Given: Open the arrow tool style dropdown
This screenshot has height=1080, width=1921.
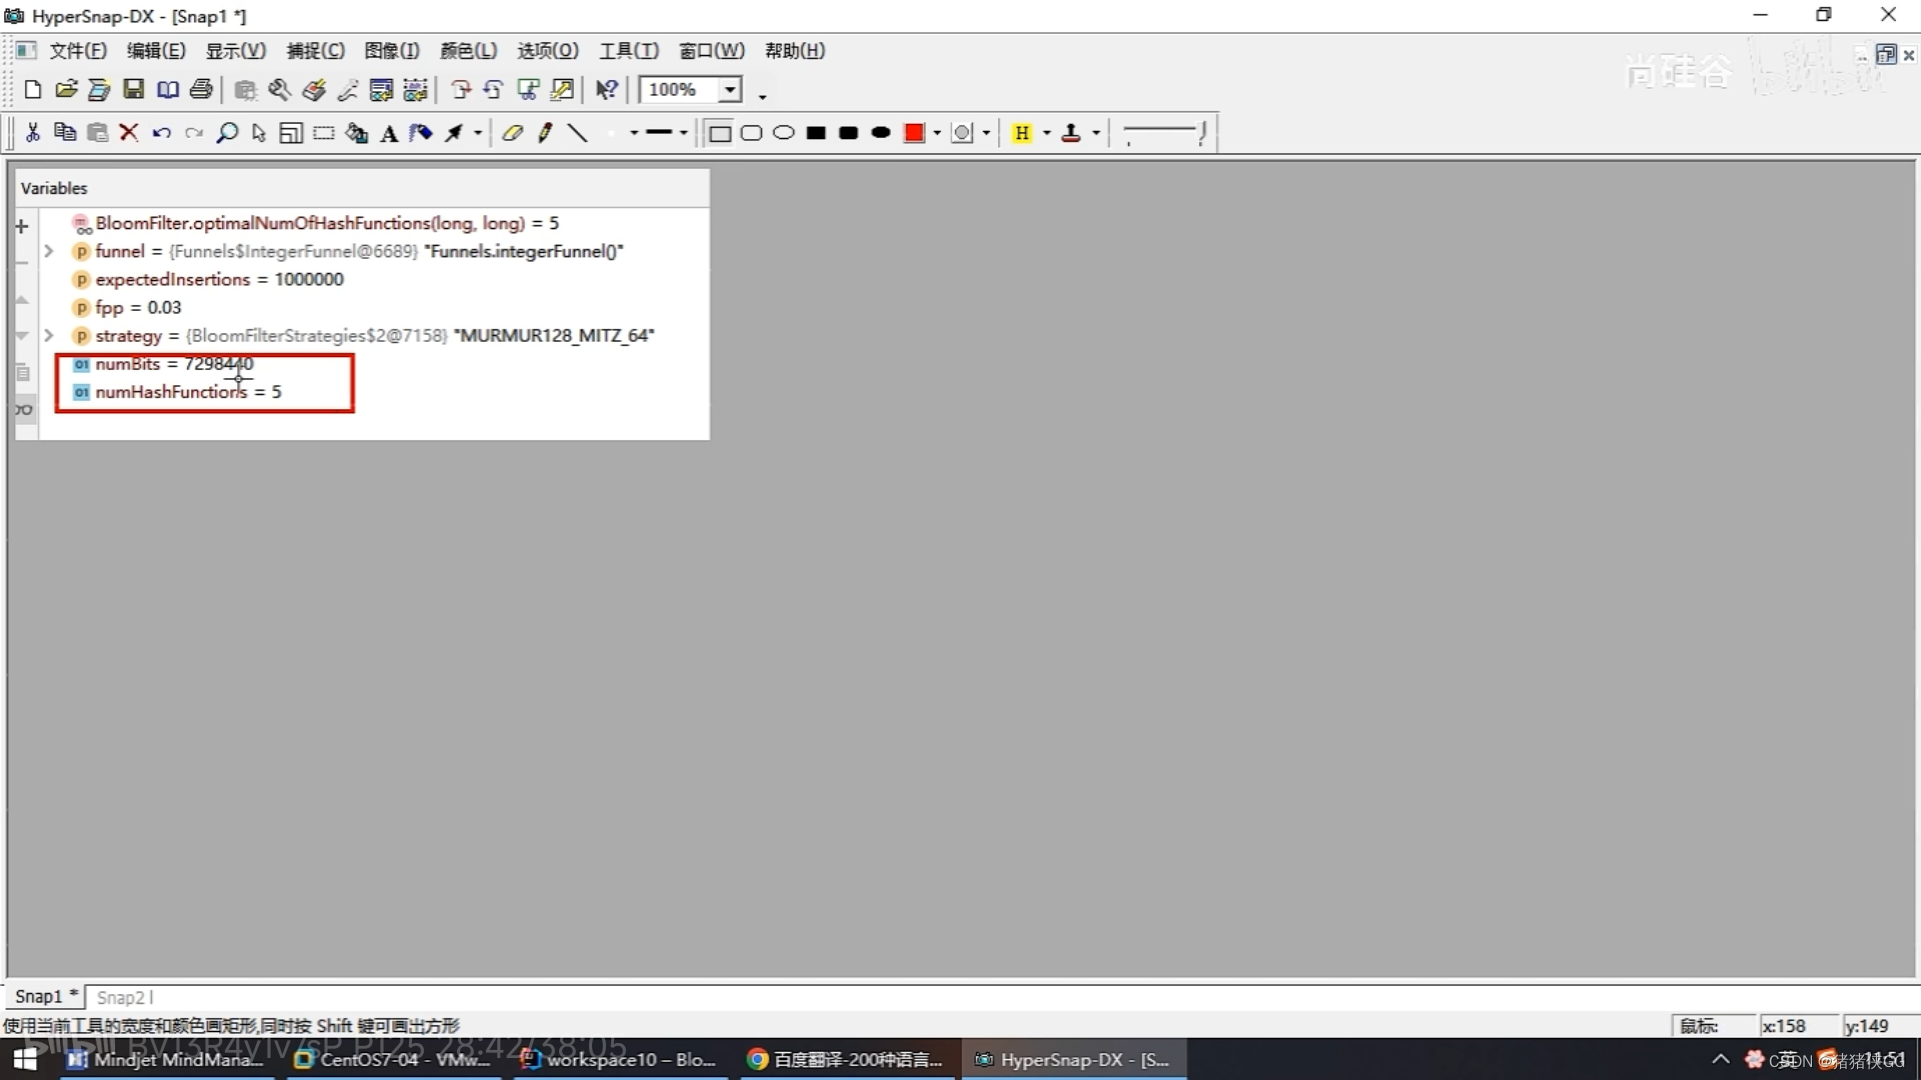Looking at the screenshot, I should [x=478, y=133].
